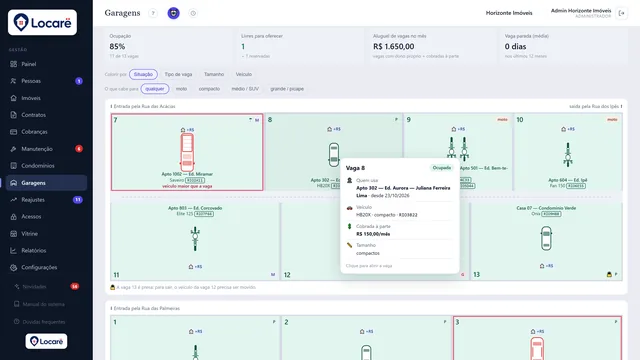640x360 pixels.
Task: Click the Vitrine icon in sidebar
Action: (13, 233)
